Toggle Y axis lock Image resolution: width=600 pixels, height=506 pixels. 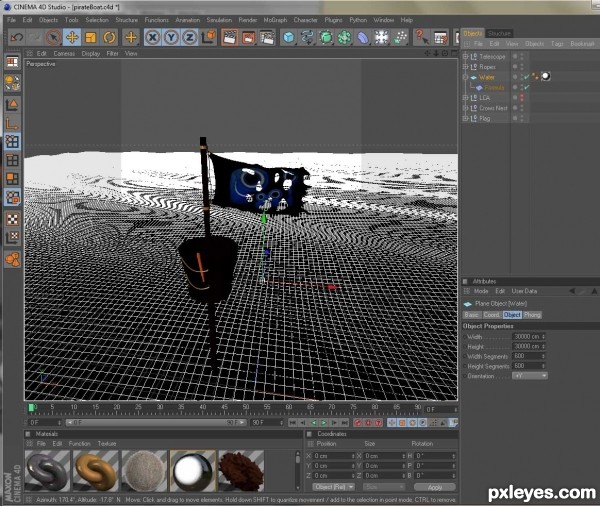point(171,38)
